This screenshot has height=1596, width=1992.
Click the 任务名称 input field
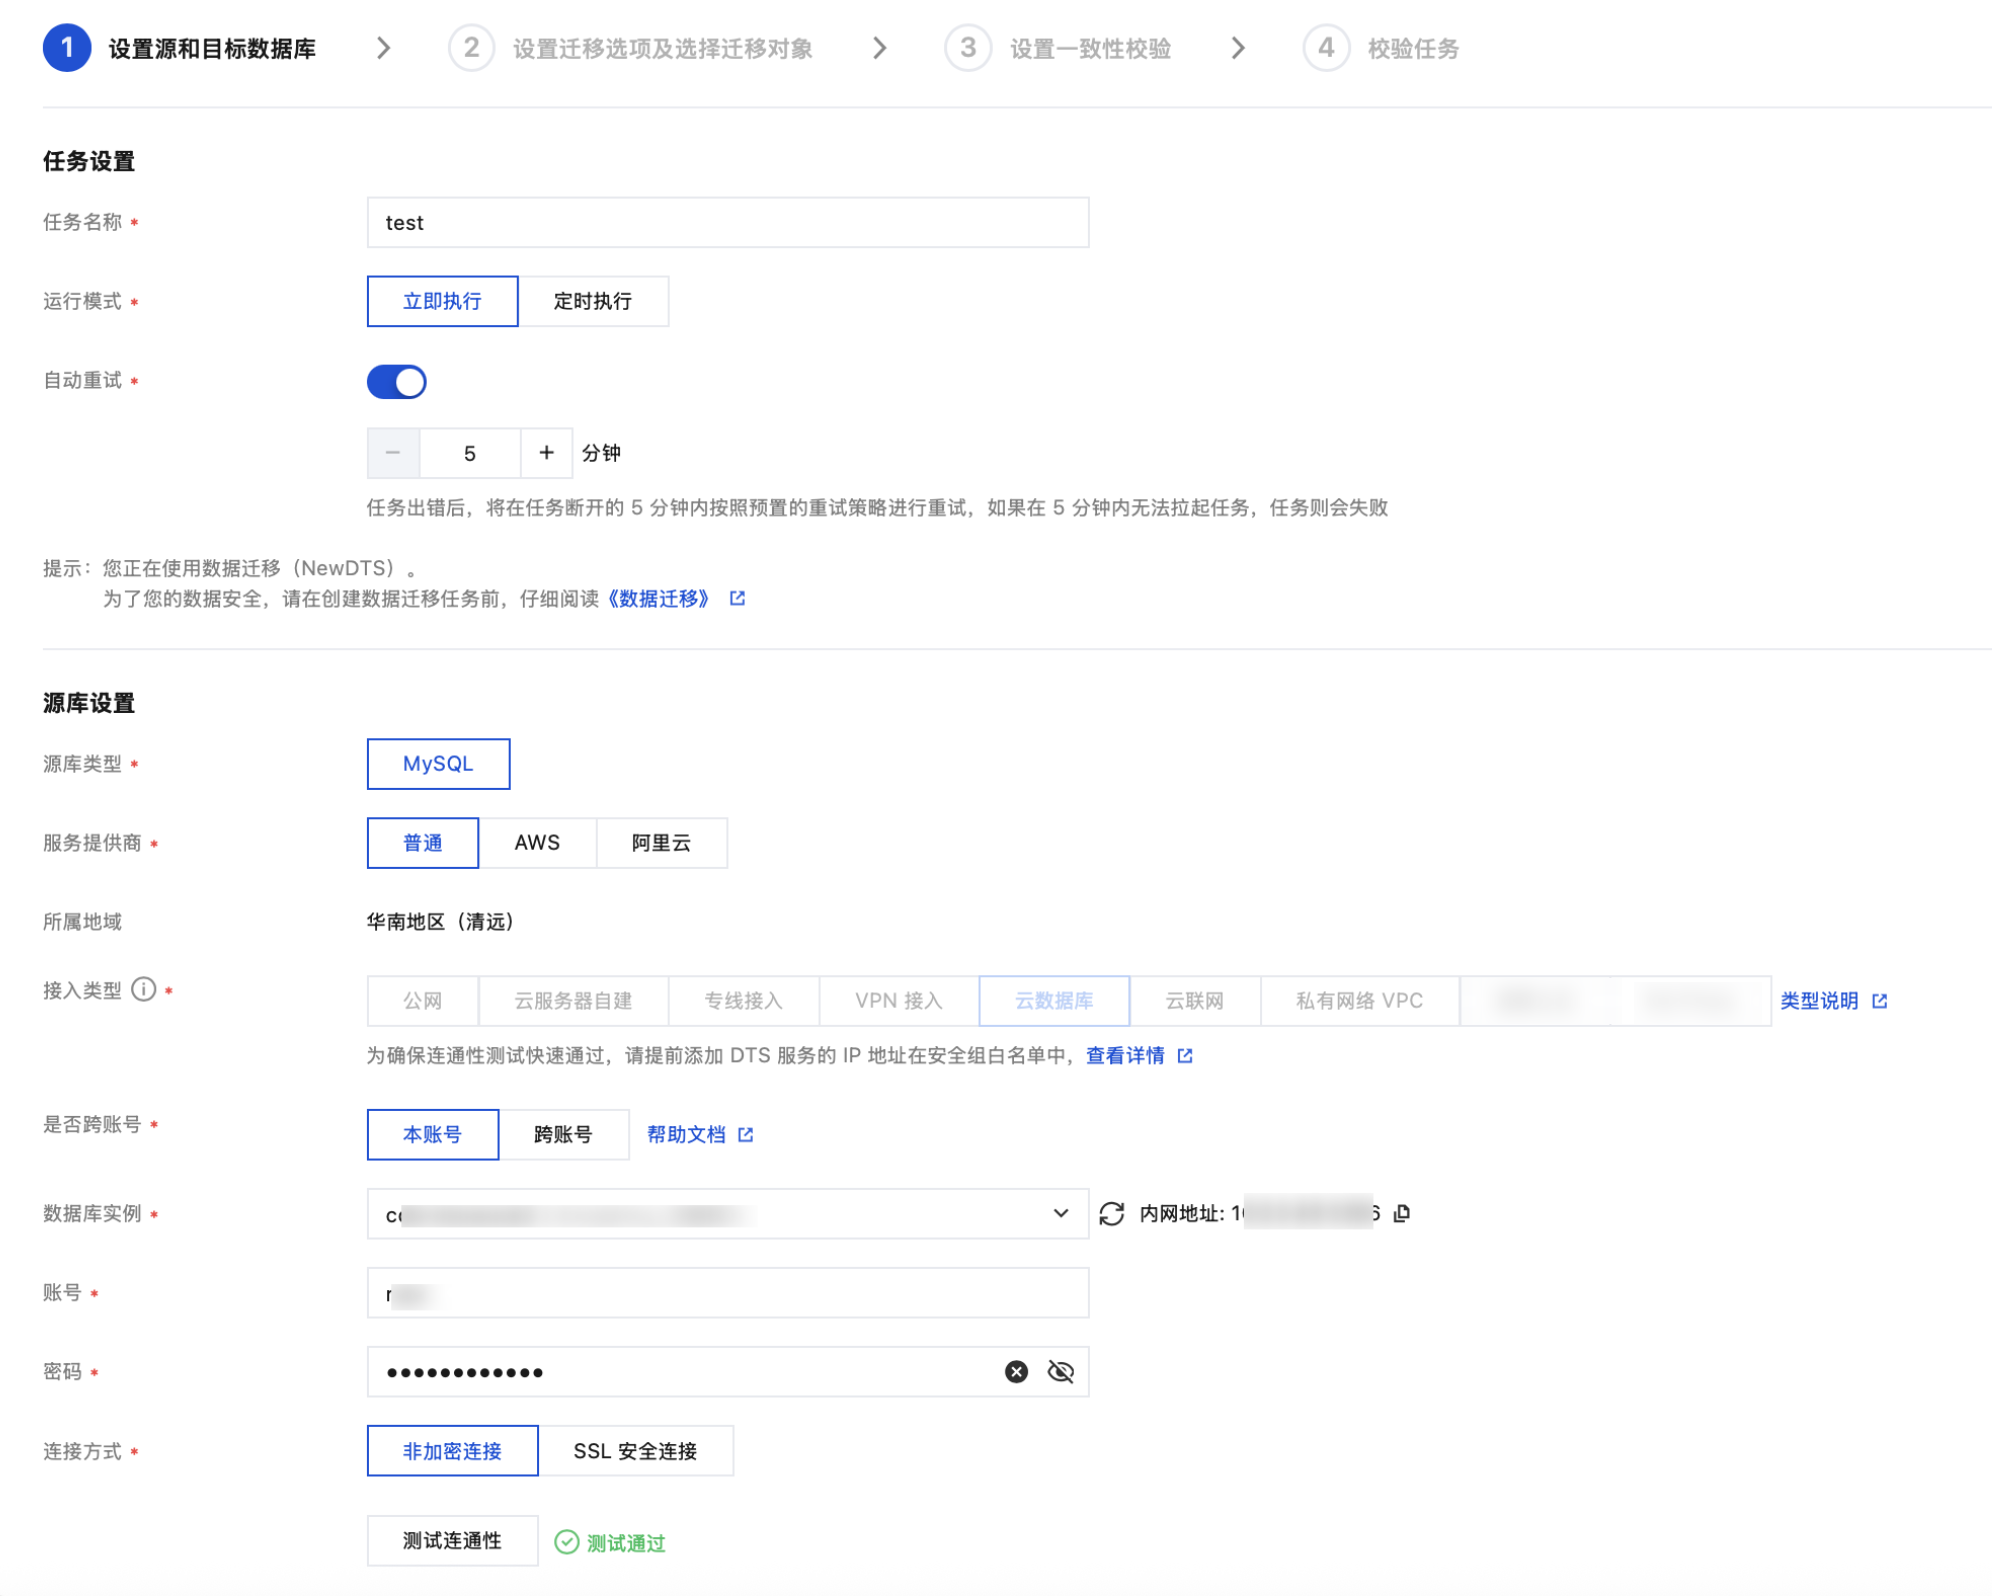pyautogui.click(x=727, y=222)
